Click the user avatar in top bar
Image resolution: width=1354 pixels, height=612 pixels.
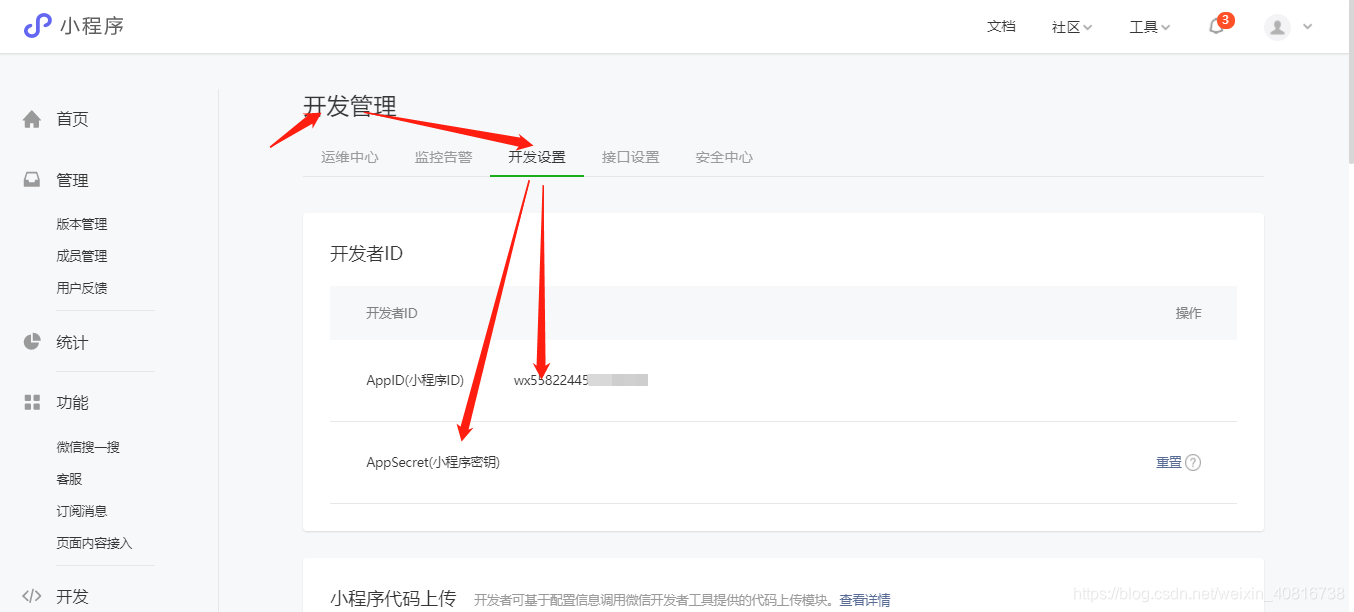tap(1276, 27)
